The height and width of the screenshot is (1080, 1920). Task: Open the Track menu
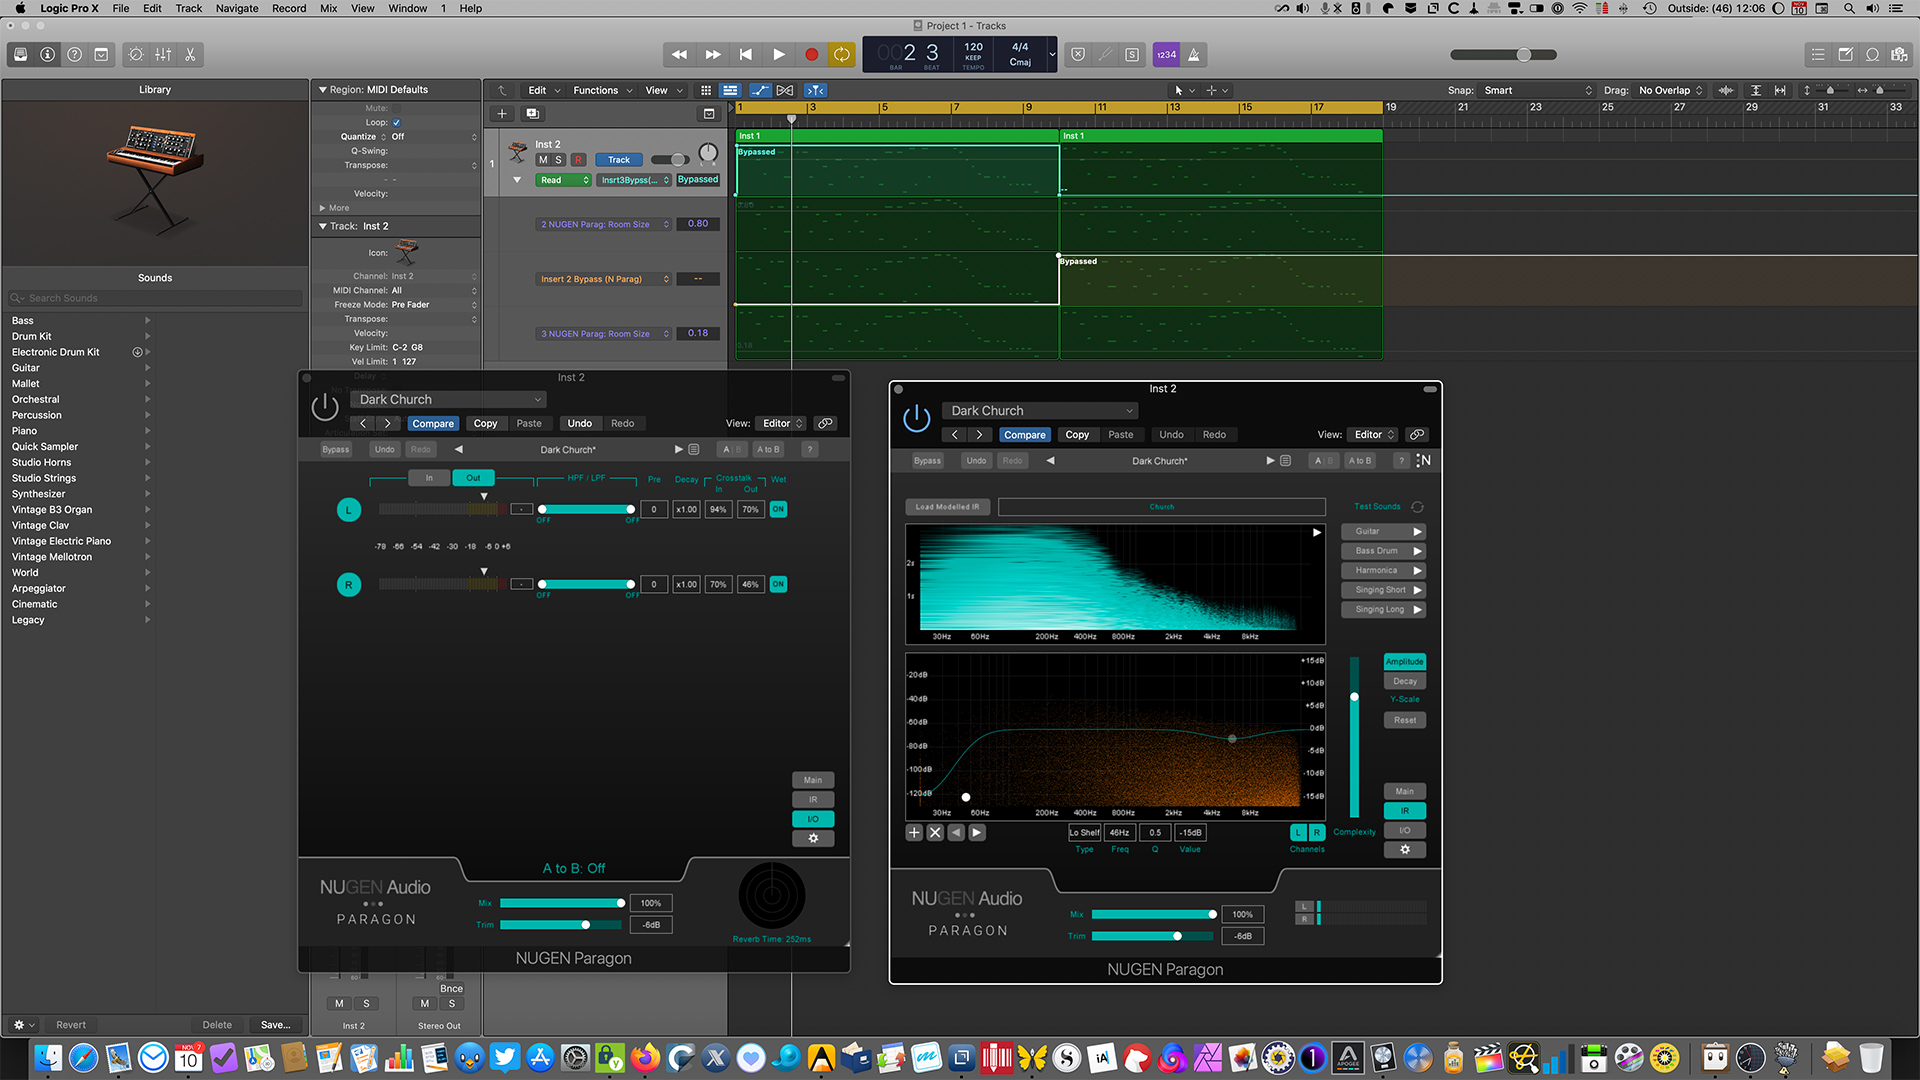(x=189, y=8)
